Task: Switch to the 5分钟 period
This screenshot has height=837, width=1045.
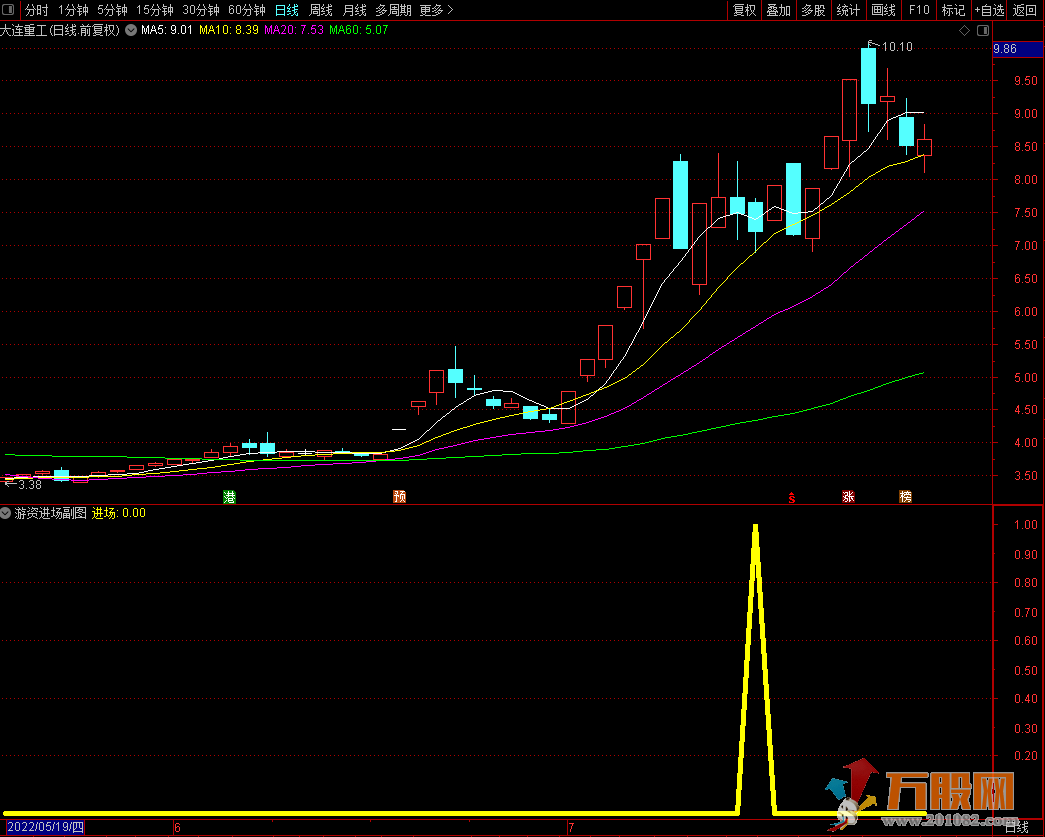Action: (x=113, y=10)
